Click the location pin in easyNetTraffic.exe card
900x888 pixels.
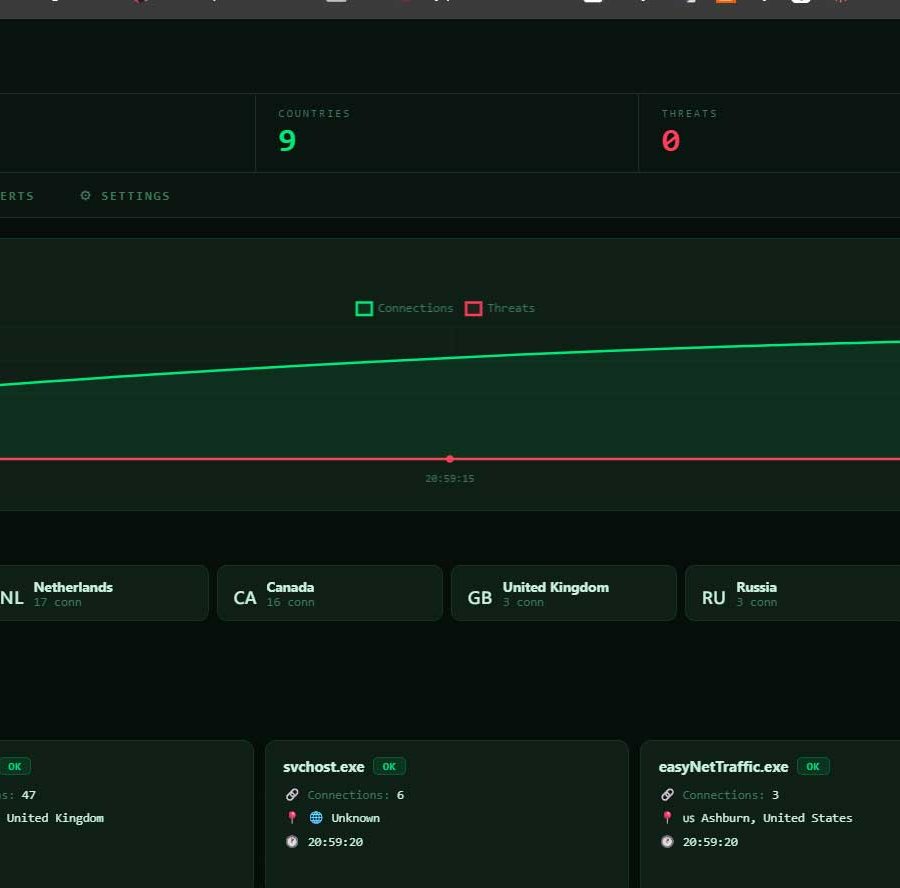[667, 817]
